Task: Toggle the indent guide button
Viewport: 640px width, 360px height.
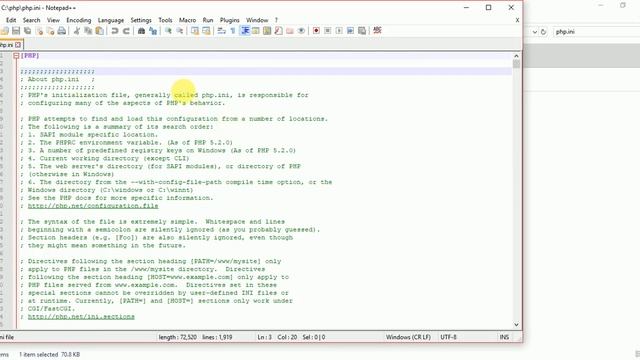Action: [x=245, y=31]
